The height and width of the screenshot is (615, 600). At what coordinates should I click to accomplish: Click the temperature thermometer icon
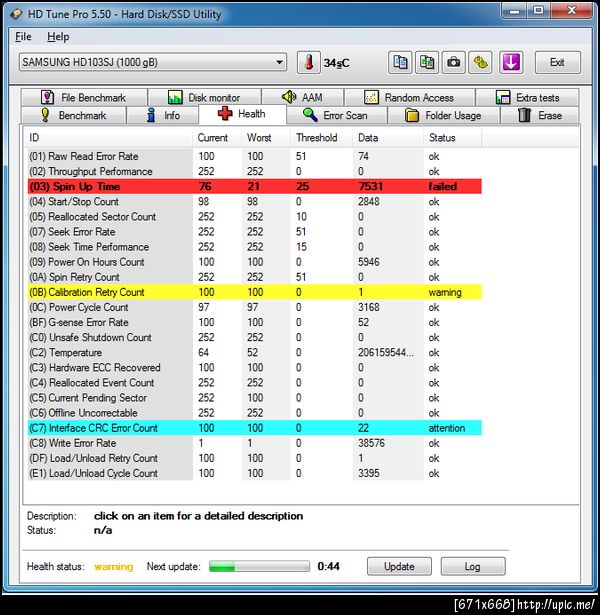click(309, 62)
